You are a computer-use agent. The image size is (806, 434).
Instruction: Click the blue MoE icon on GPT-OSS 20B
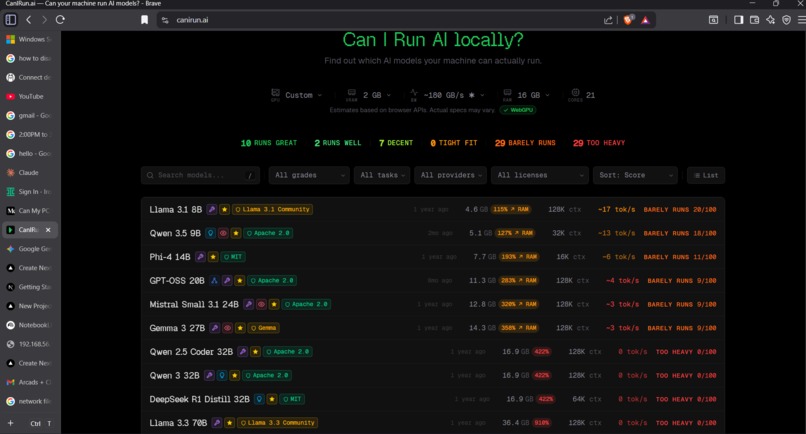coord(214,280)
